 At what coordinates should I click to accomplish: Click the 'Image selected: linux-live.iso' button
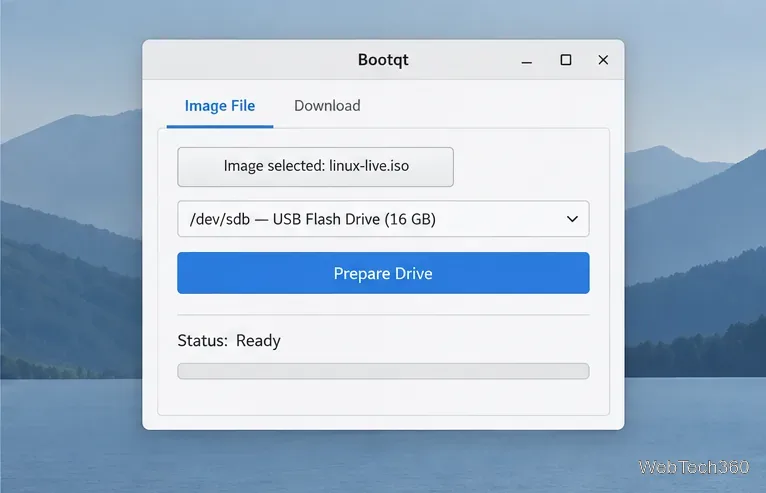coord(315,167)
